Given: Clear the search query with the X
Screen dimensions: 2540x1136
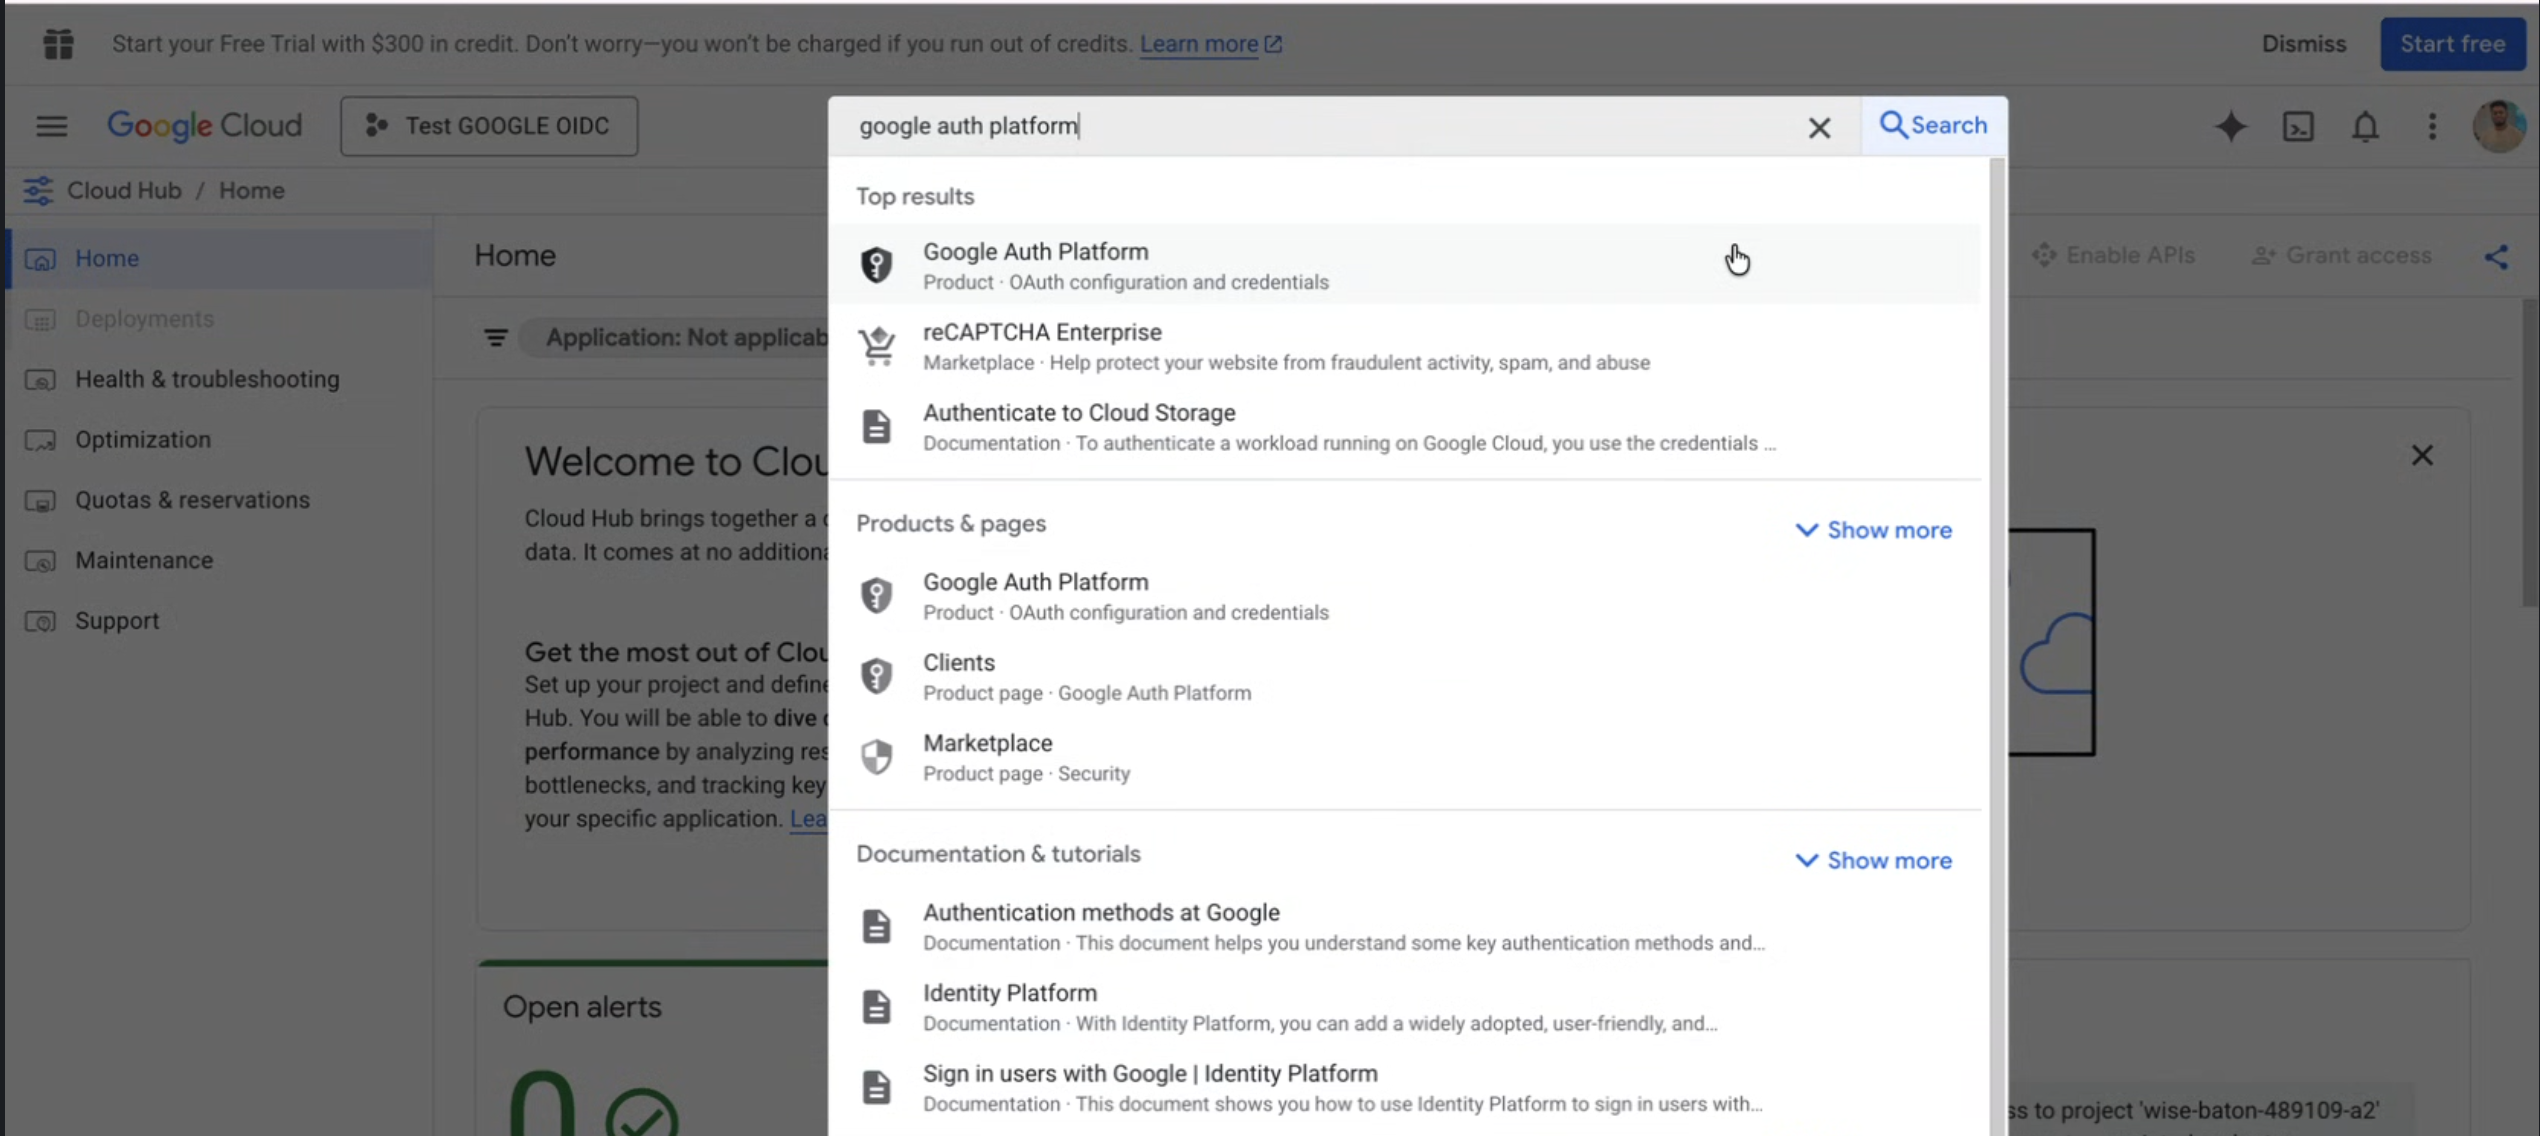Looking at the screenshot, I should pyautogui.click(x=1819, y=127).
